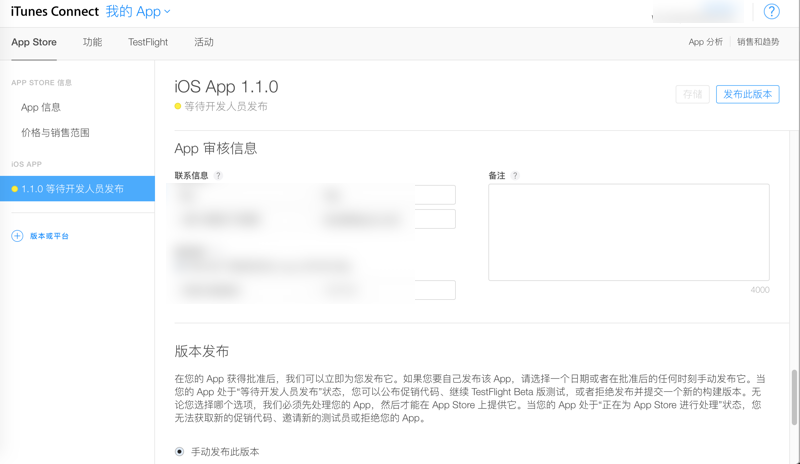Click the plus icon for 版本或平台
This screenshot has width=800, height=464.
pyautogui.click(x=17, y=236)
